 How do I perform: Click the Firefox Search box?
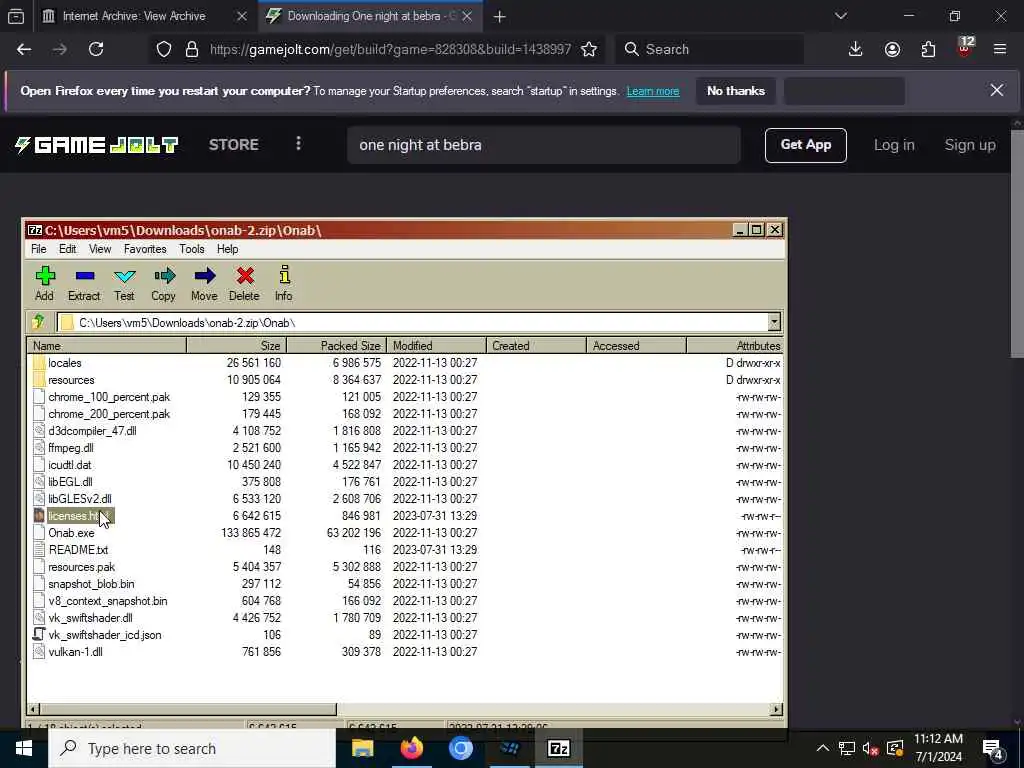pyautogui.click(x=709, y=49)
